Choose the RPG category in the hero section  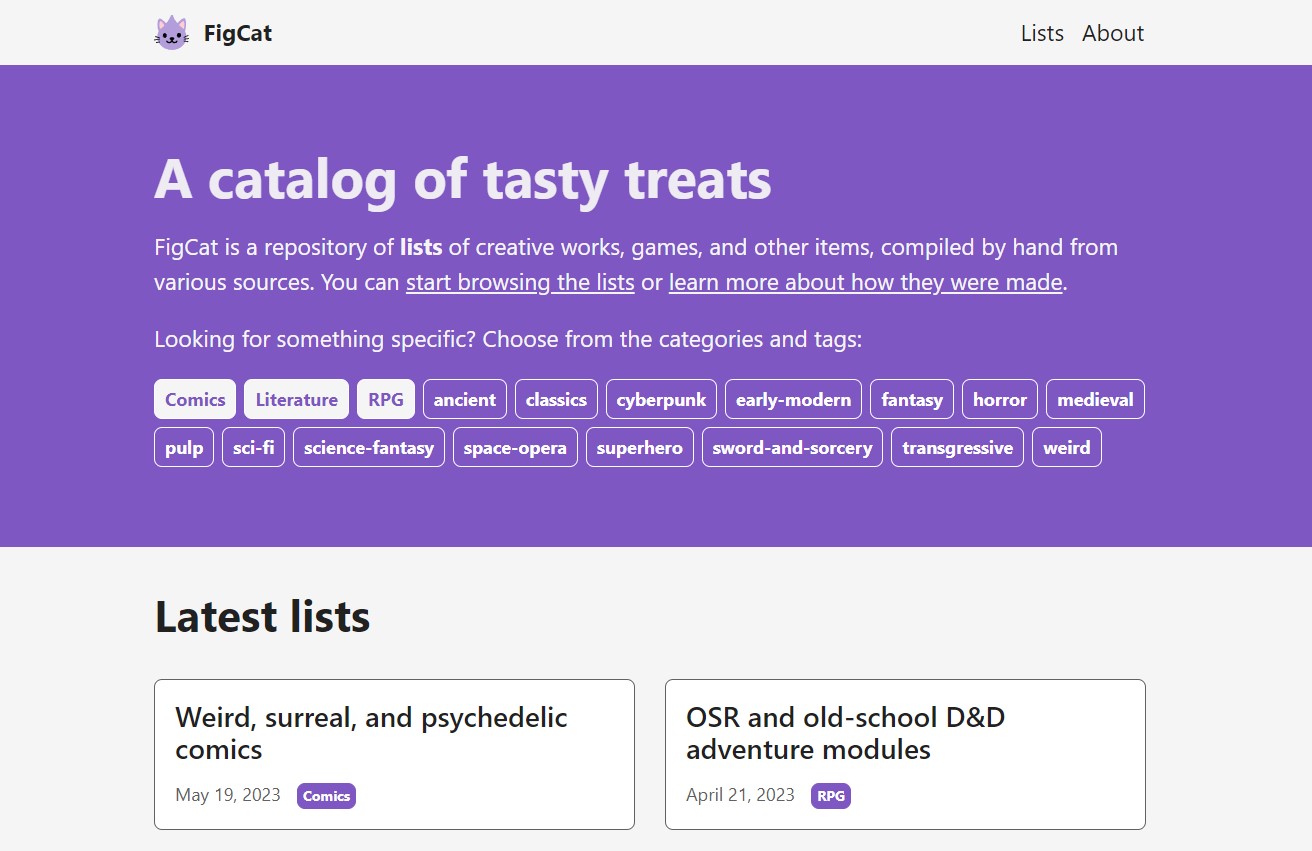(x=385, y=399)
